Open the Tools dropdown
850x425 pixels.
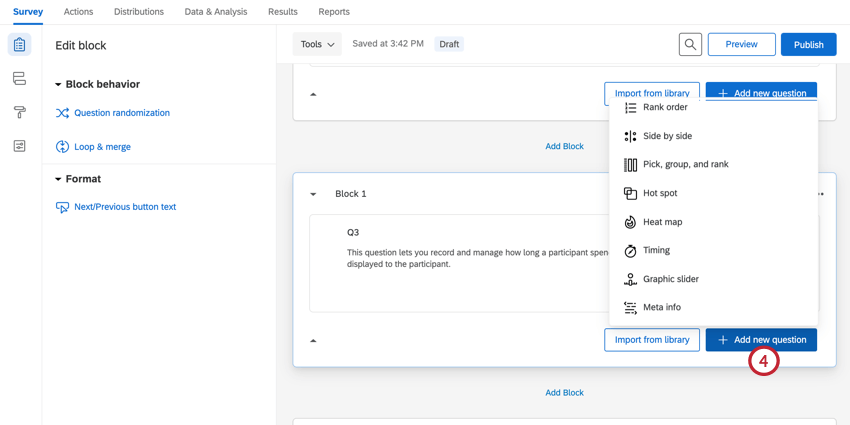click(x=317, y=44)
